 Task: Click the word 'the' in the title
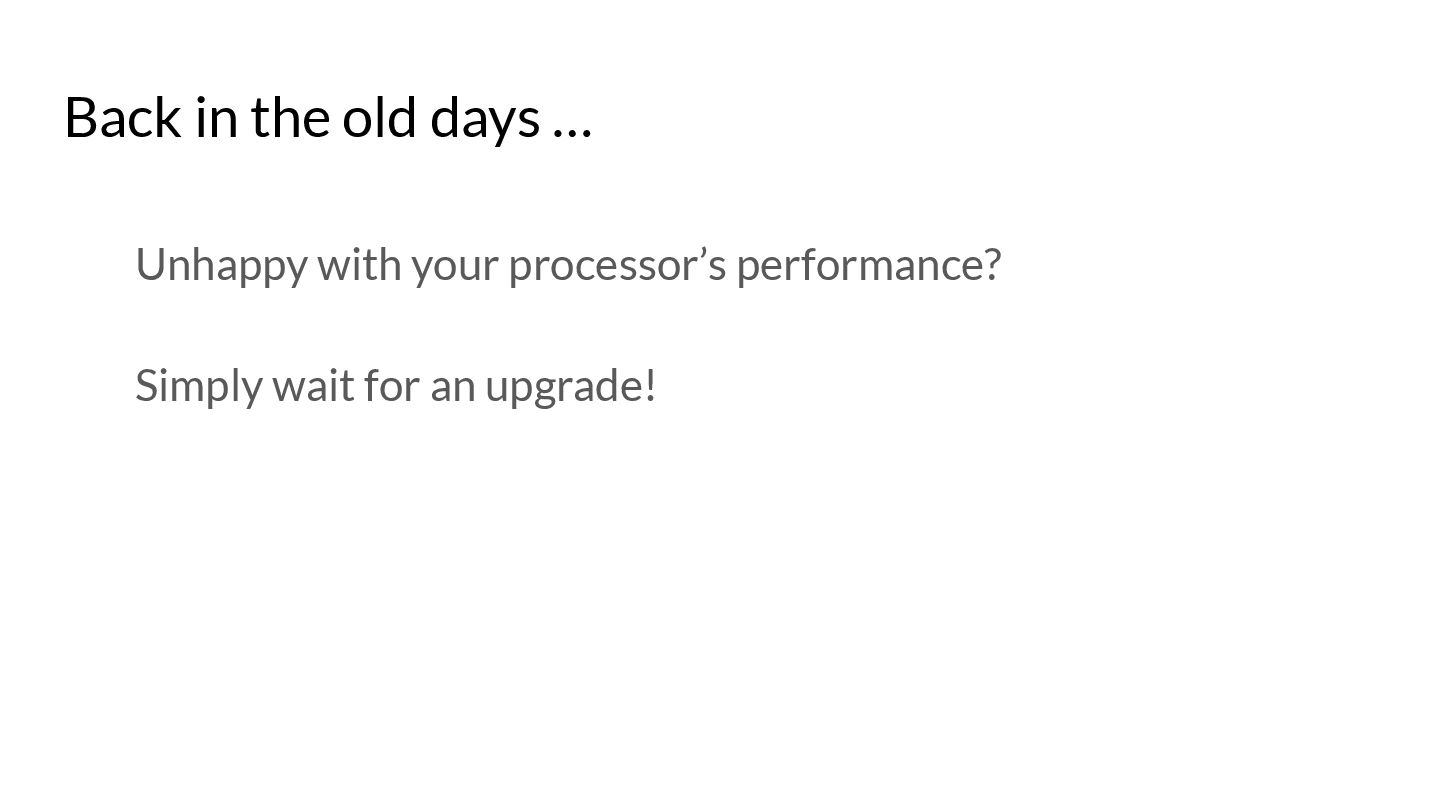[x=291, y=117]
